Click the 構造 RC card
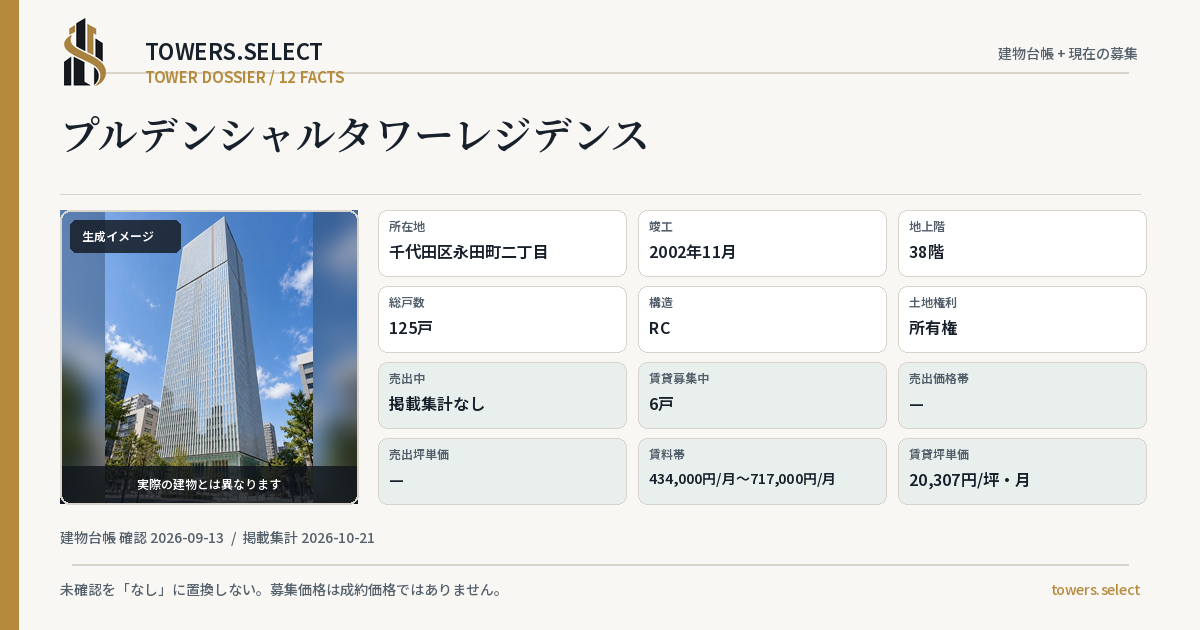Screen dimensions: 1200x630 762,319
